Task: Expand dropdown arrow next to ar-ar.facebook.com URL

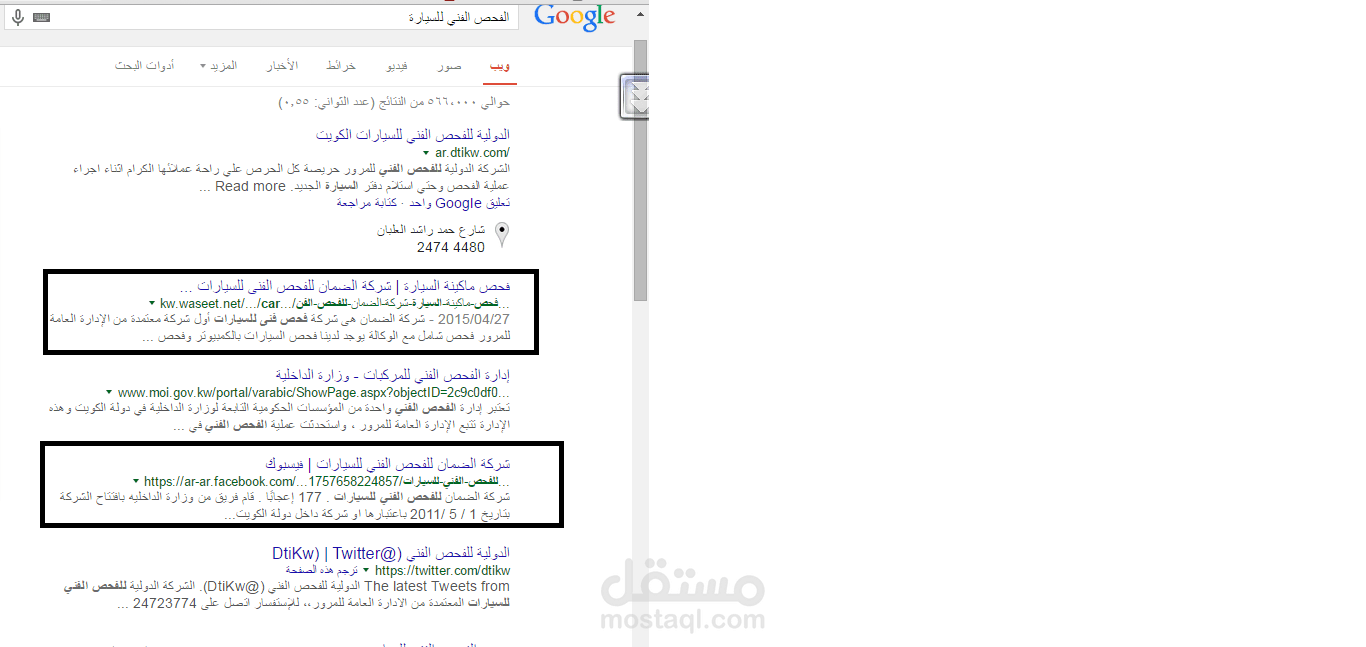Action: (136, 481)
